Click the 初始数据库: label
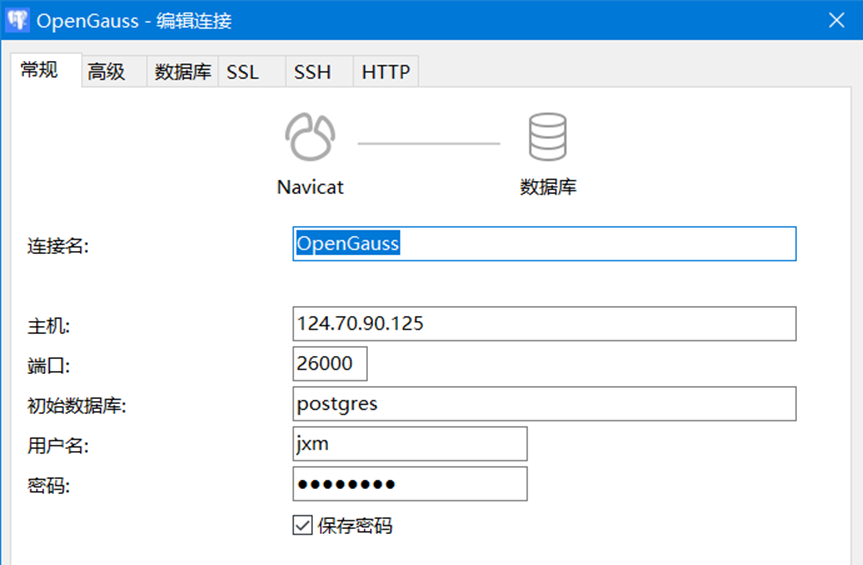863x565 pixels. click(x=77, y=405)
